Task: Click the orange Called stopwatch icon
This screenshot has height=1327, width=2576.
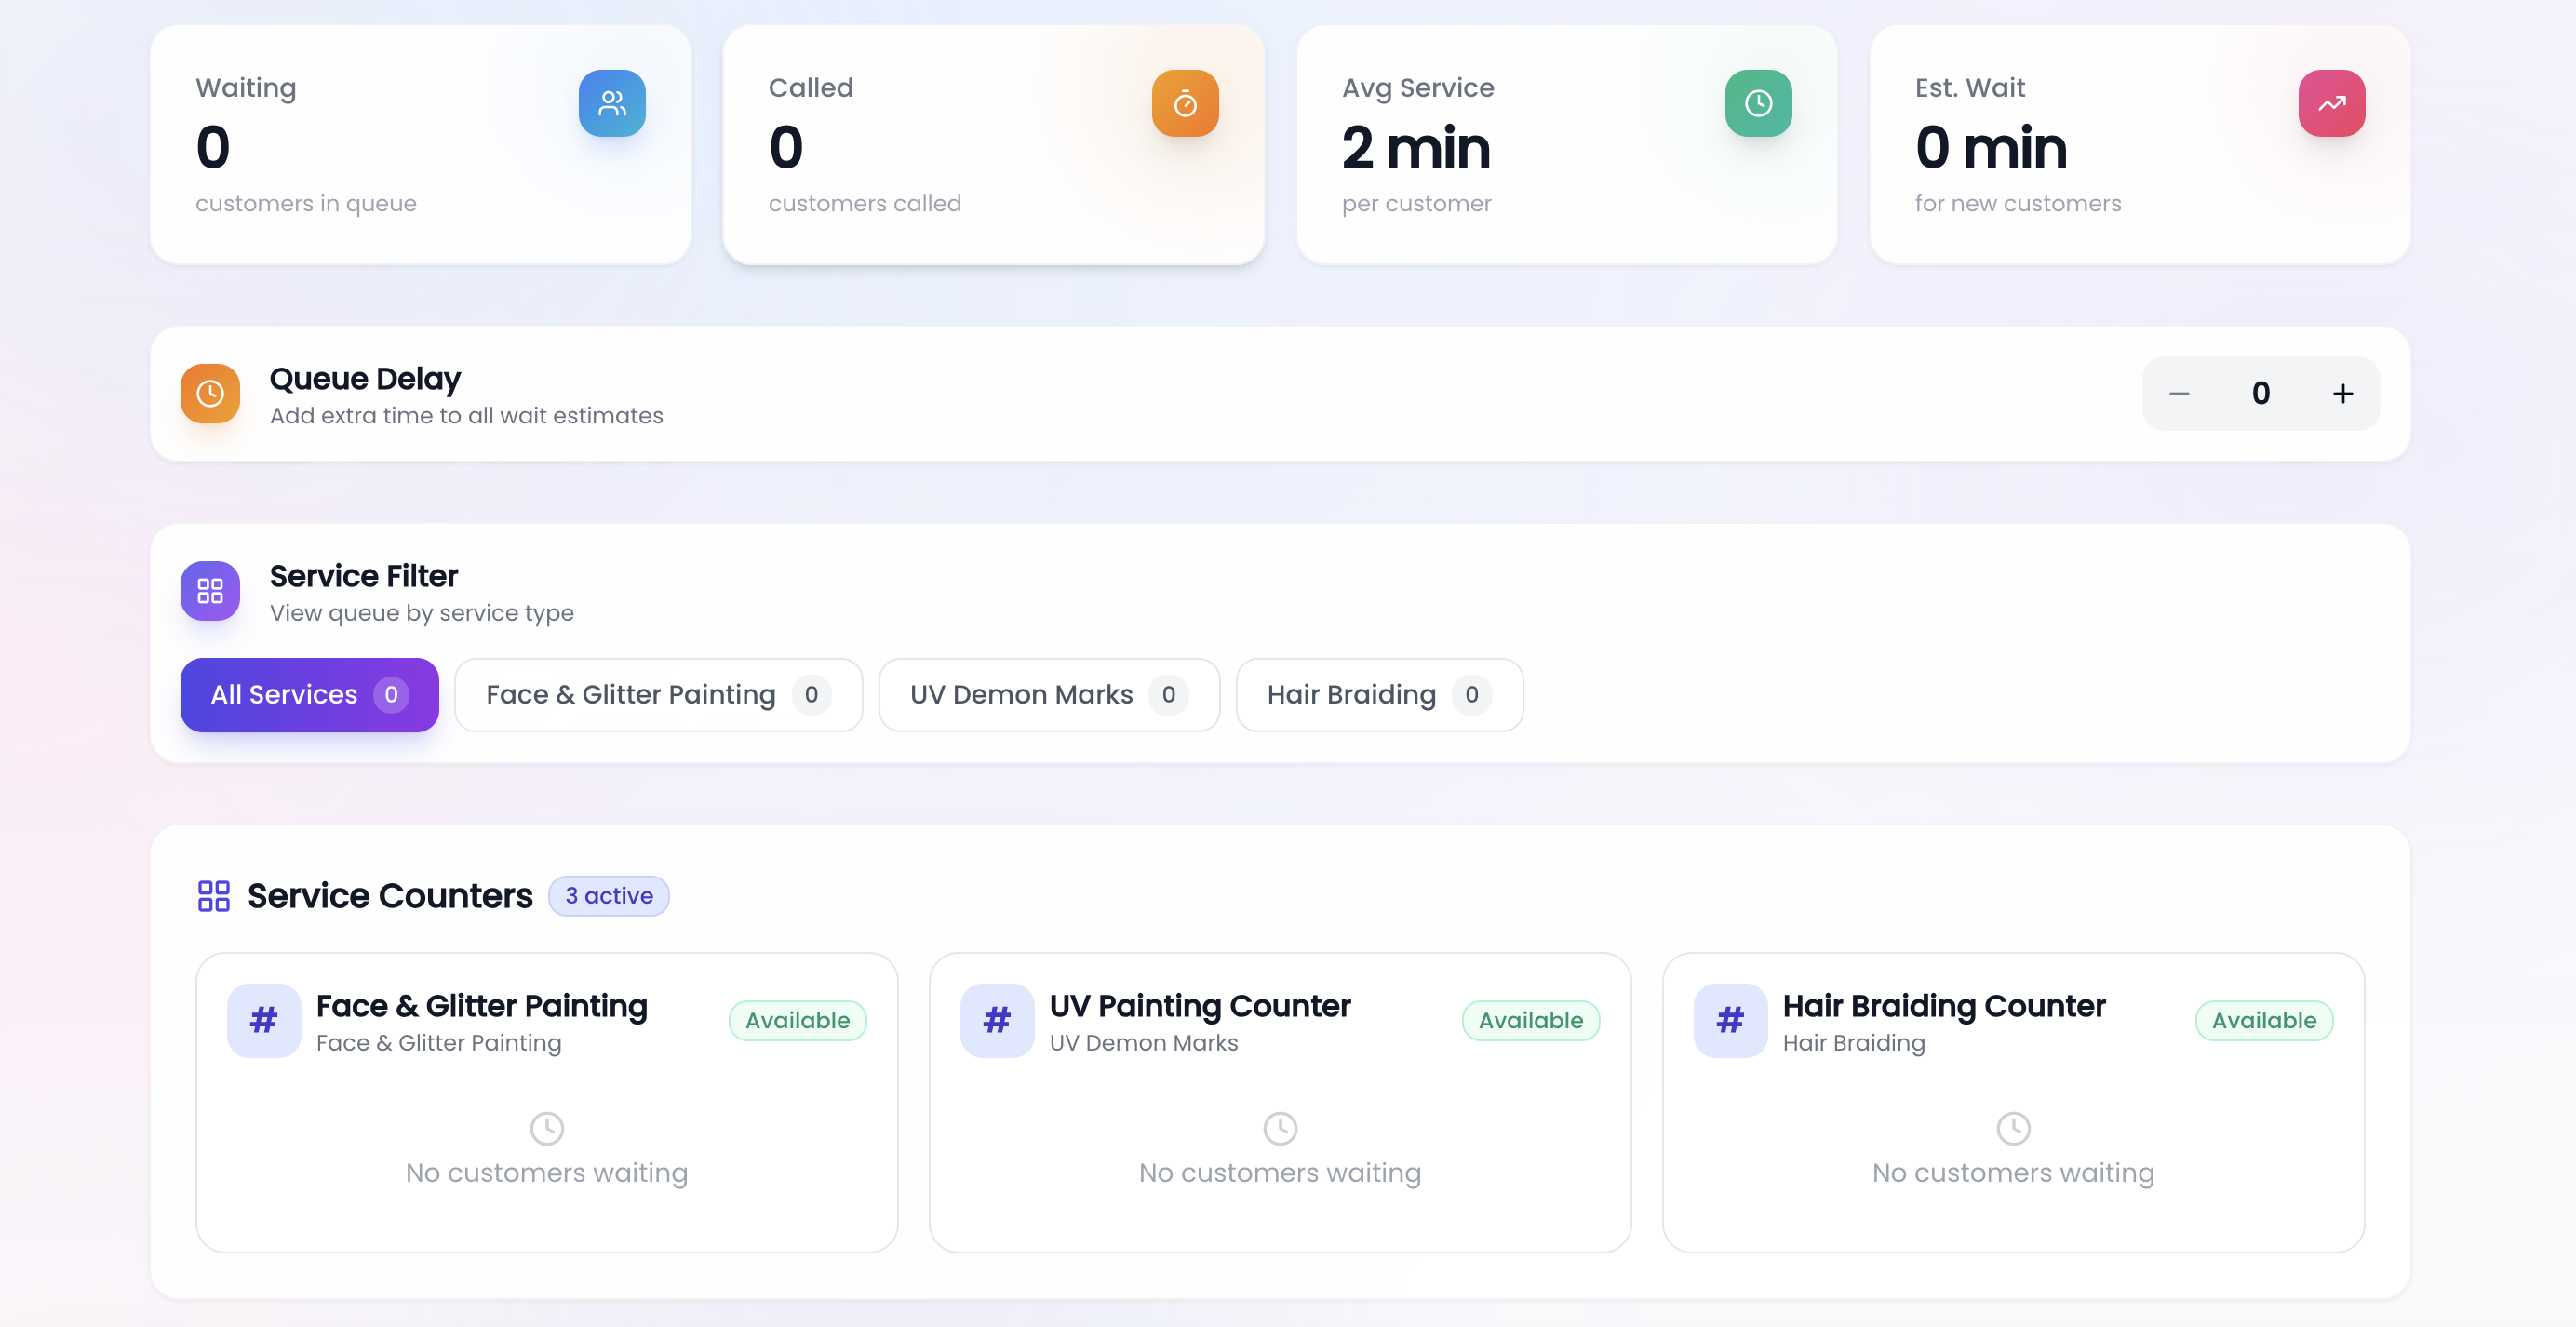Action: [1185, 103]
